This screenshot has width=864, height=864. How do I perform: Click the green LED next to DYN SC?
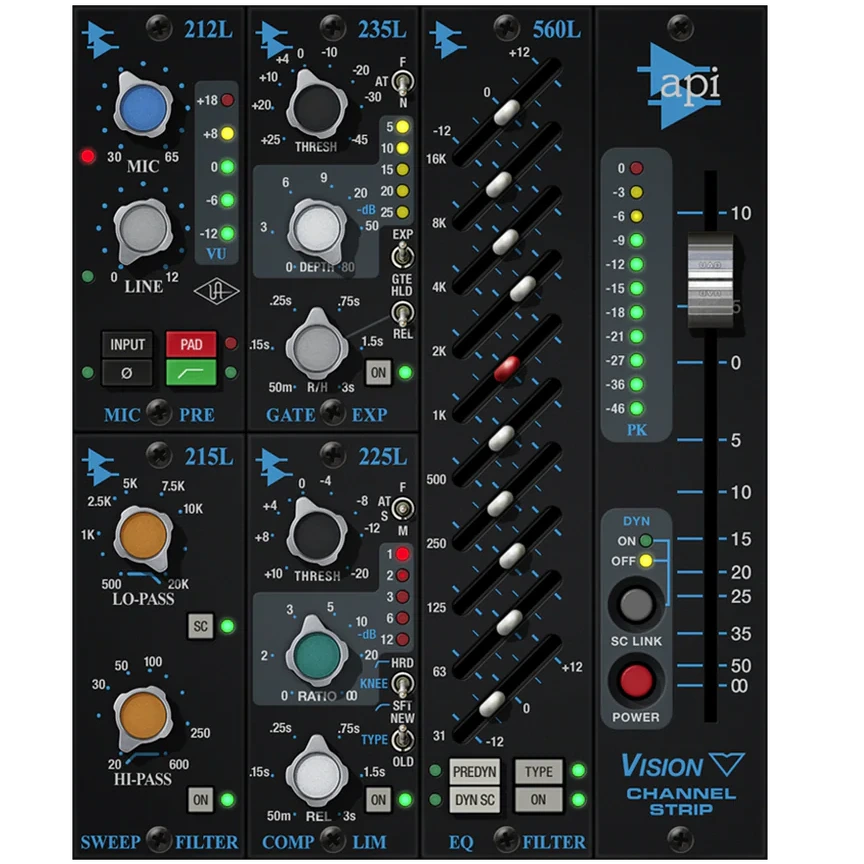pyautogui.click(x=435, y=799)
